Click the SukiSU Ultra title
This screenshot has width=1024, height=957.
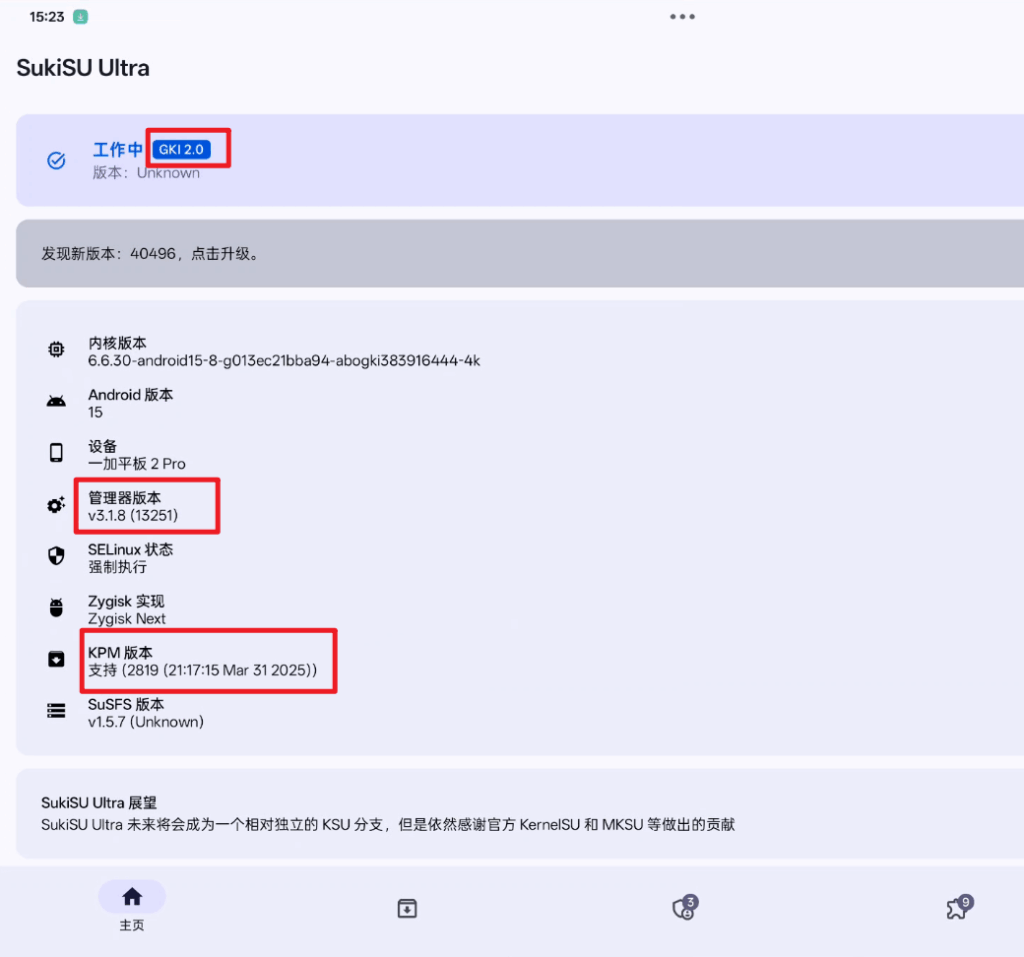click(x=83, y=67)
